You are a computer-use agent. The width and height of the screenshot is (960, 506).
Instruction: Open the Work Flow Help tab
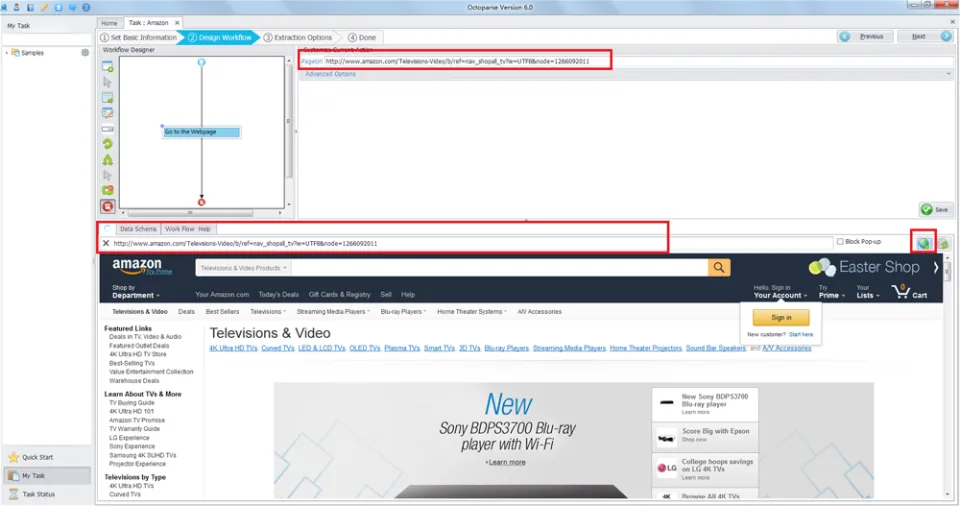point(187,229)
